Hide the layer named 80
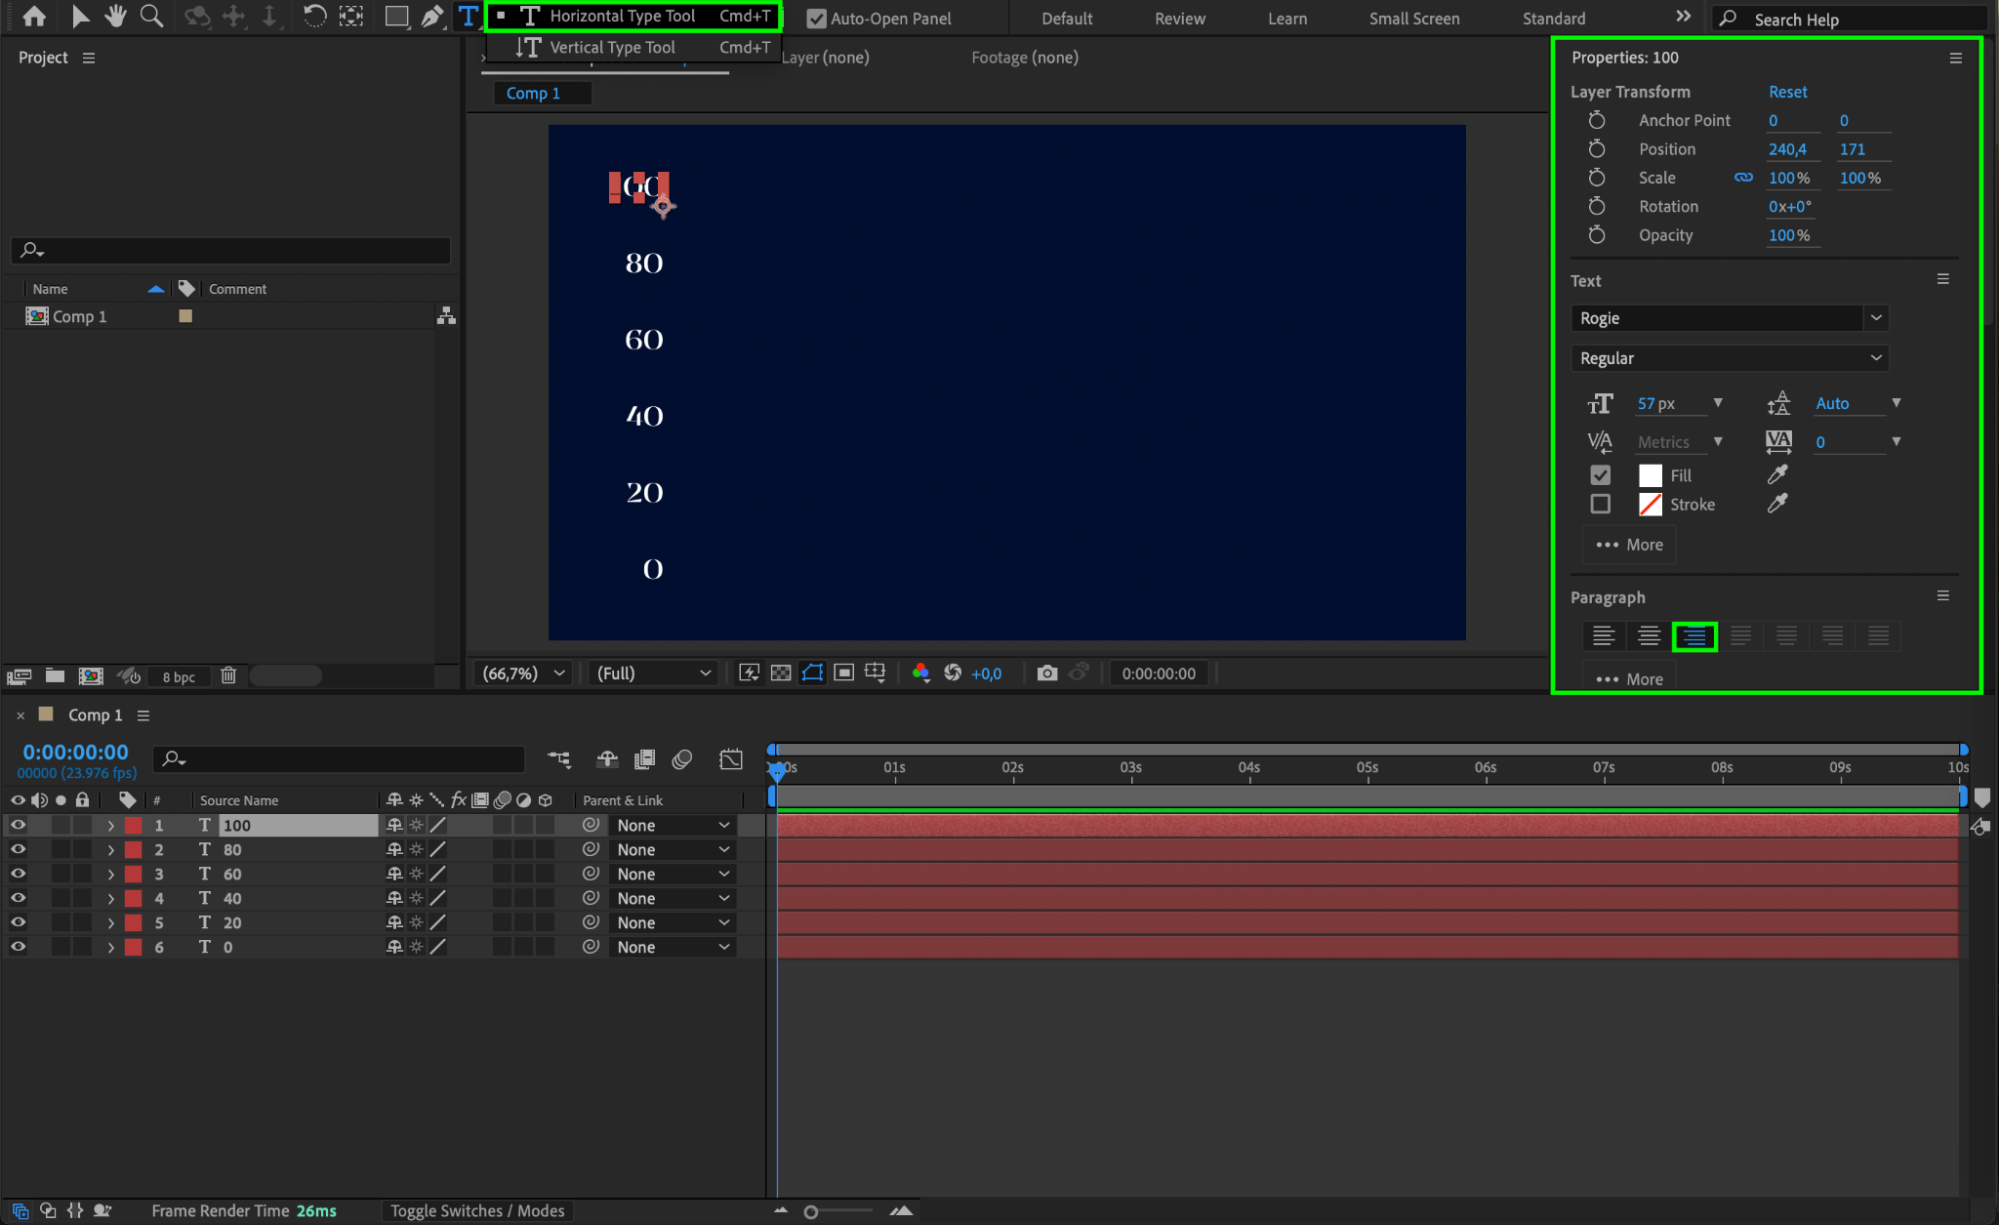This screenshot has width=1999, height=1225. point(18,849)
